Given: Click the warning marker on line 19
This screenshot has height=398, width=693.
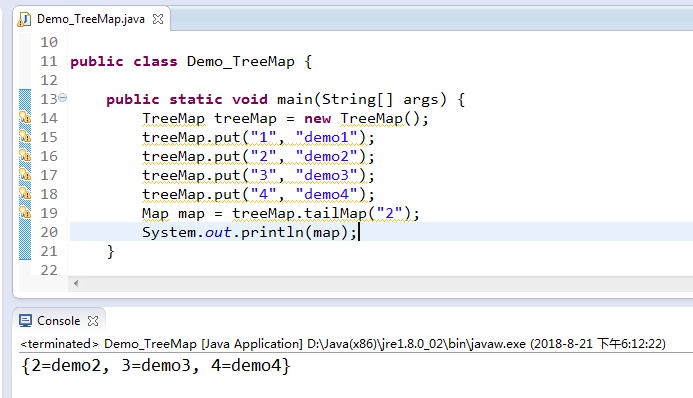Looking at the screenshot, I should (25, 213).
